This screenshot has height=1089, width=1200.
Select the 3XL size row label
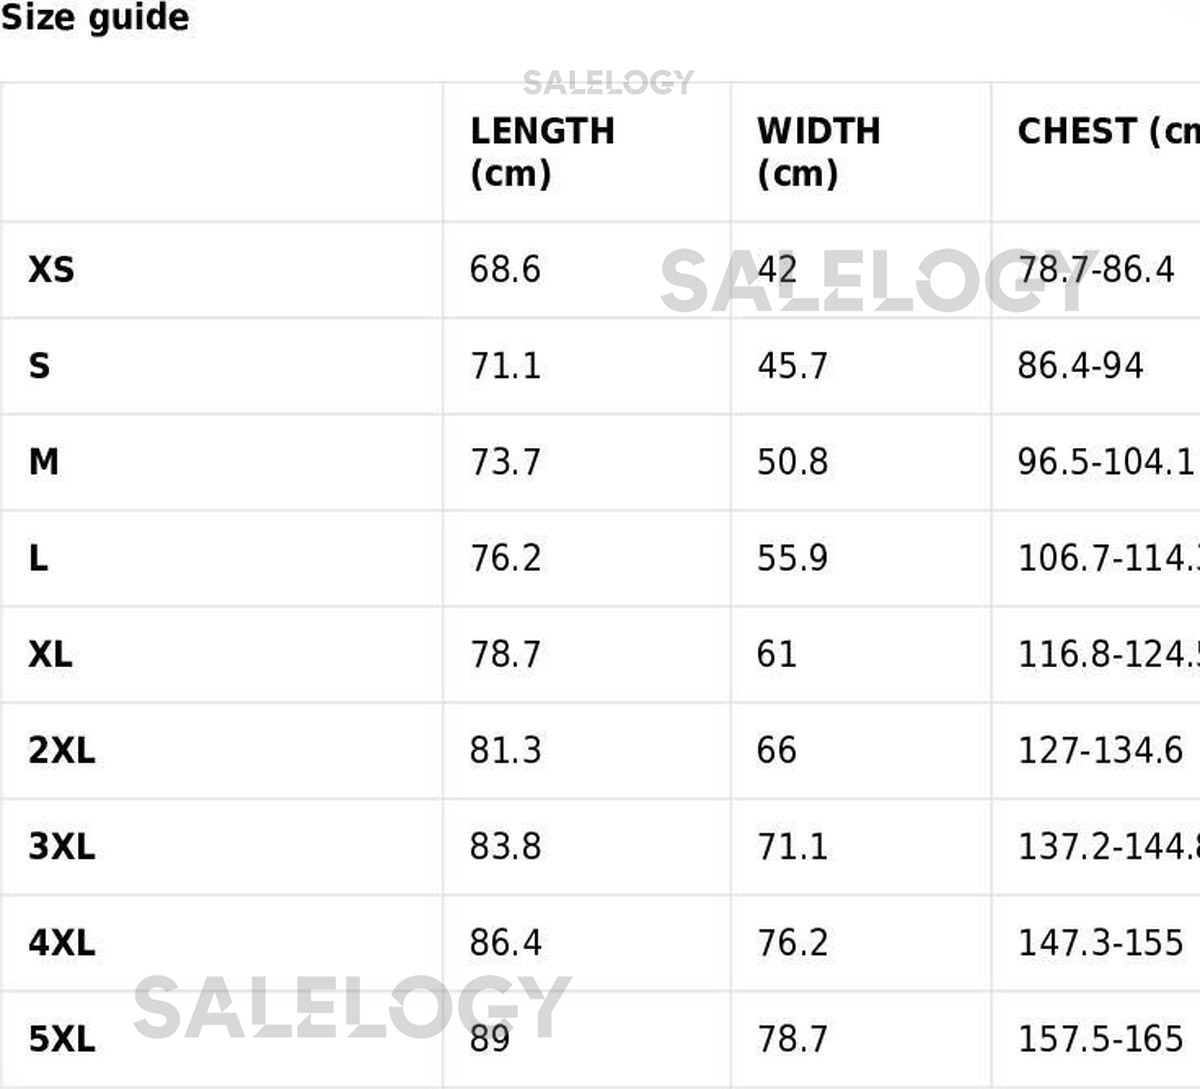click(x=62, y=847)
